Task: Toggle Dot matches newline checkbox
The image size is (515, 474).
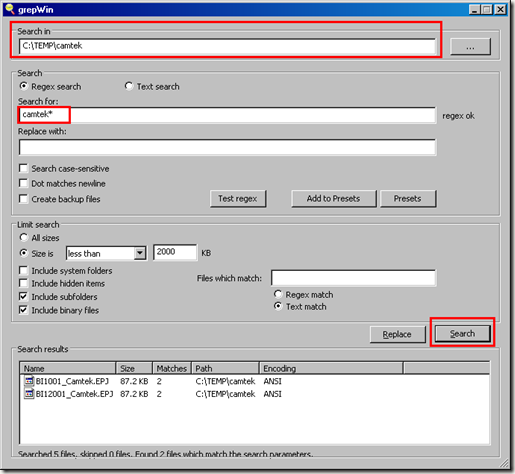Action: pos(23,183)
